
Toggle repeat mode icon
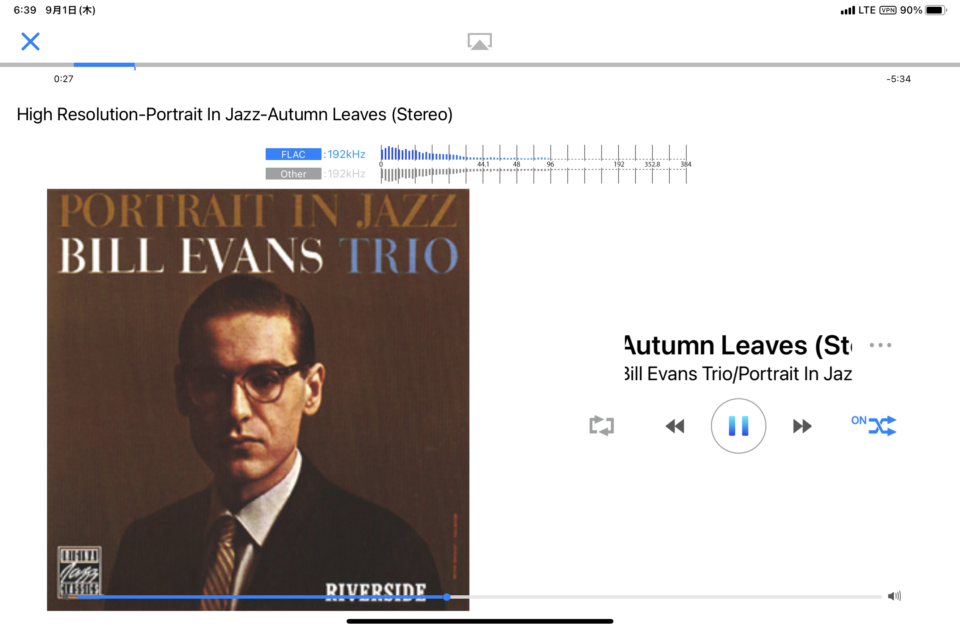pos(601,426)
